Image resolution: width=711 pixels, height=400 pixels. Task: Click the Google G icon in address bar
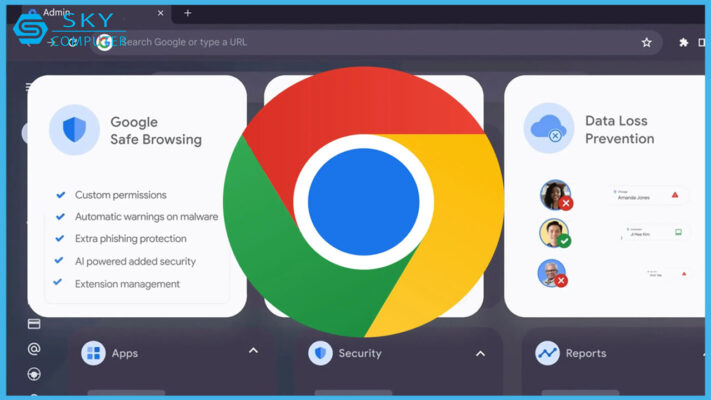[x=105, y=43]
